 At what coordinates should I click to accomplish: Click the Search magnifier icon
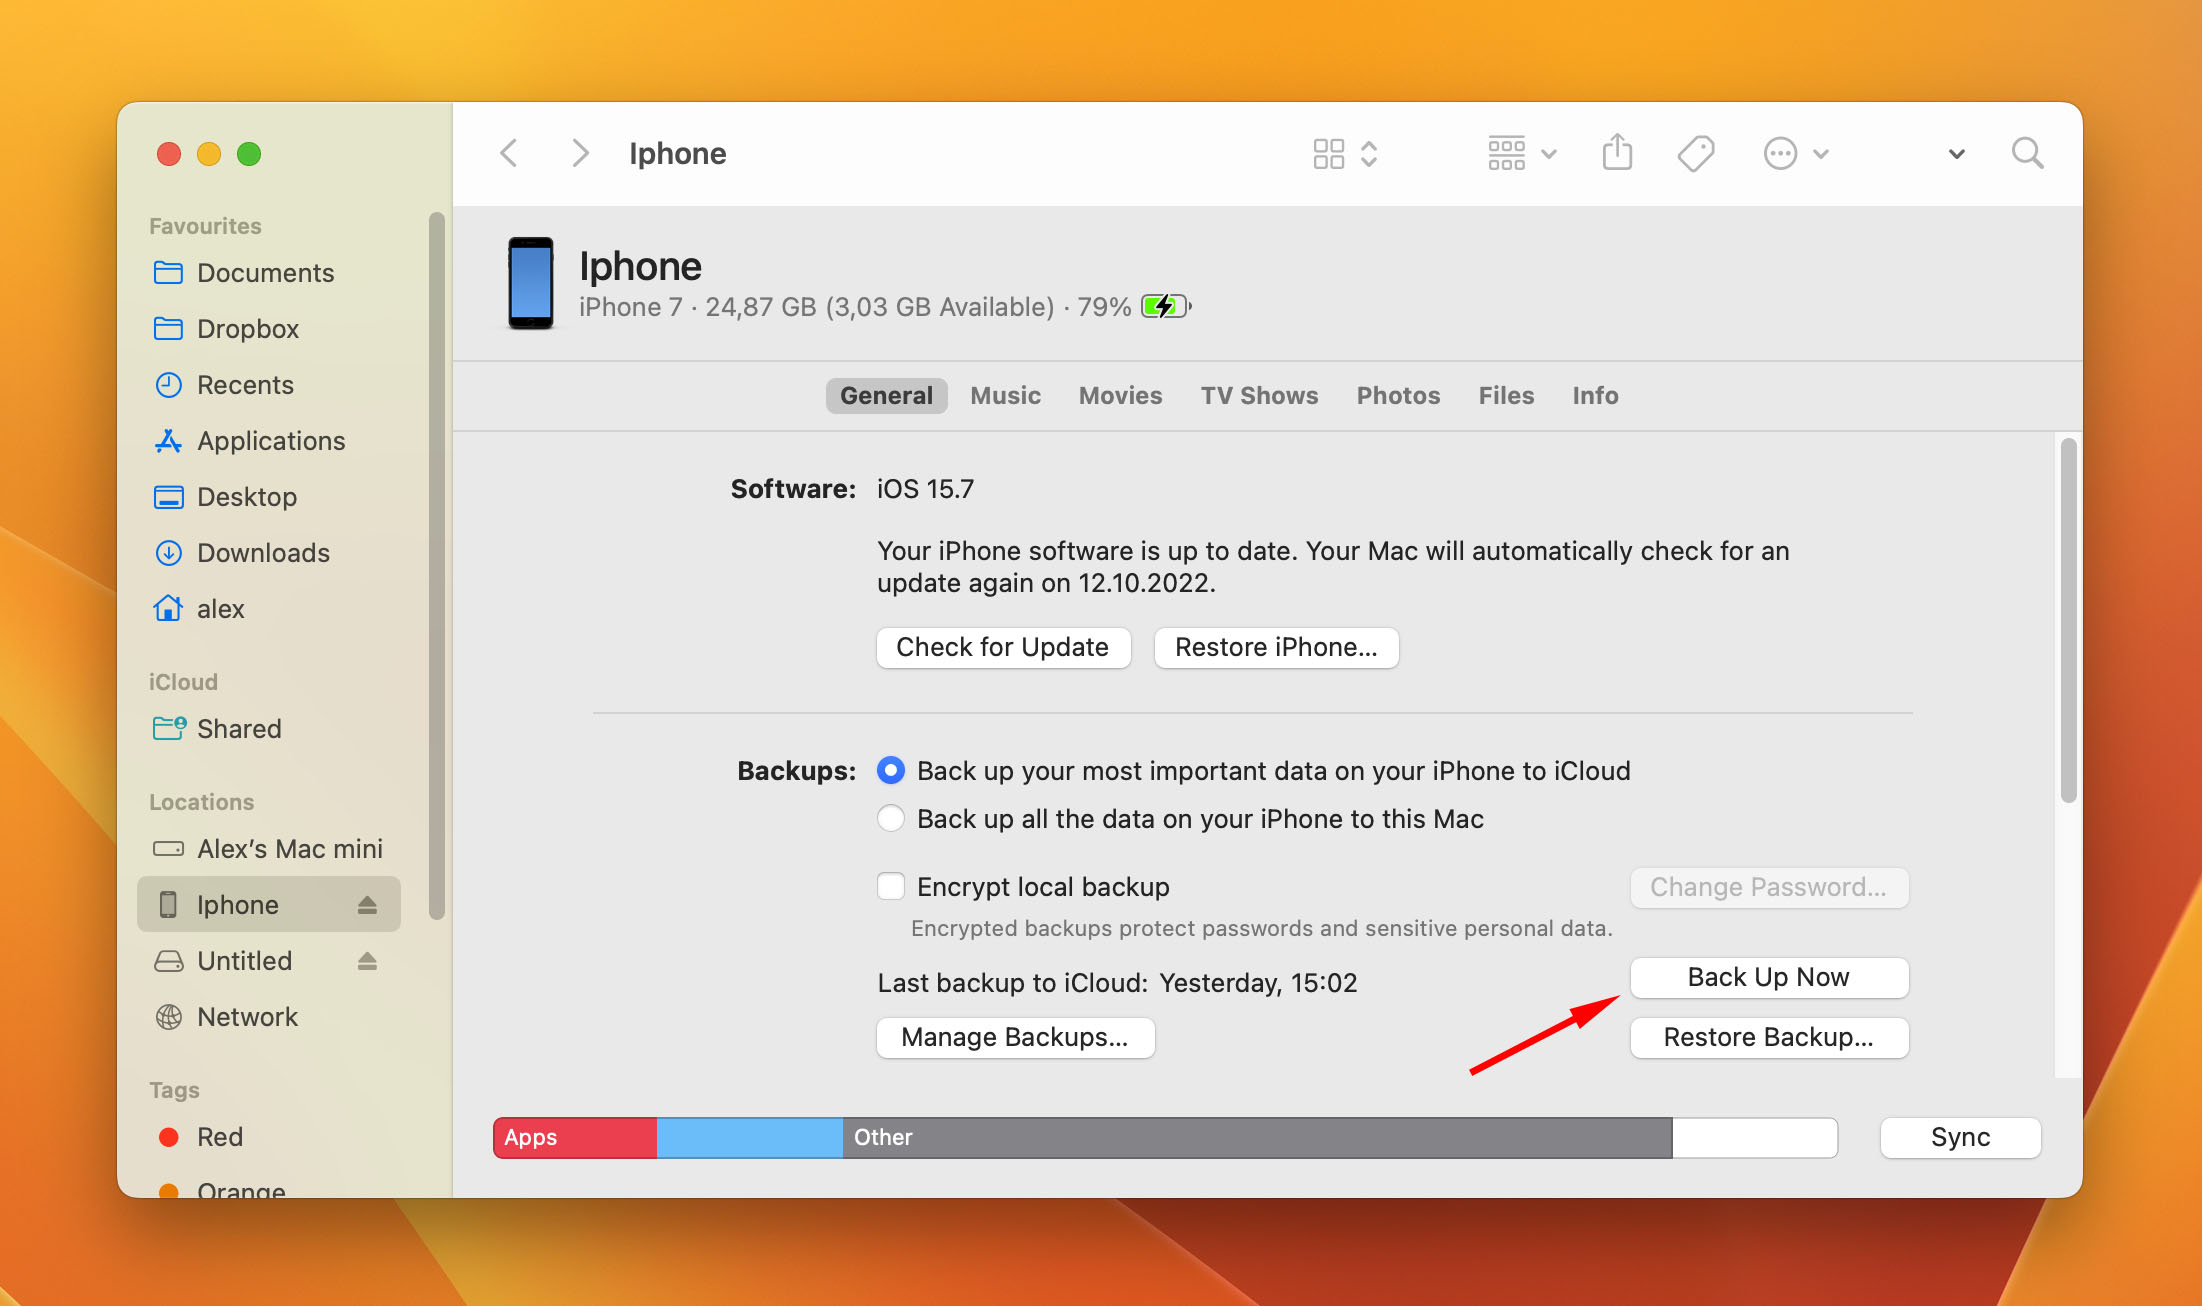pyautogui.click(x=2027, y=153)
